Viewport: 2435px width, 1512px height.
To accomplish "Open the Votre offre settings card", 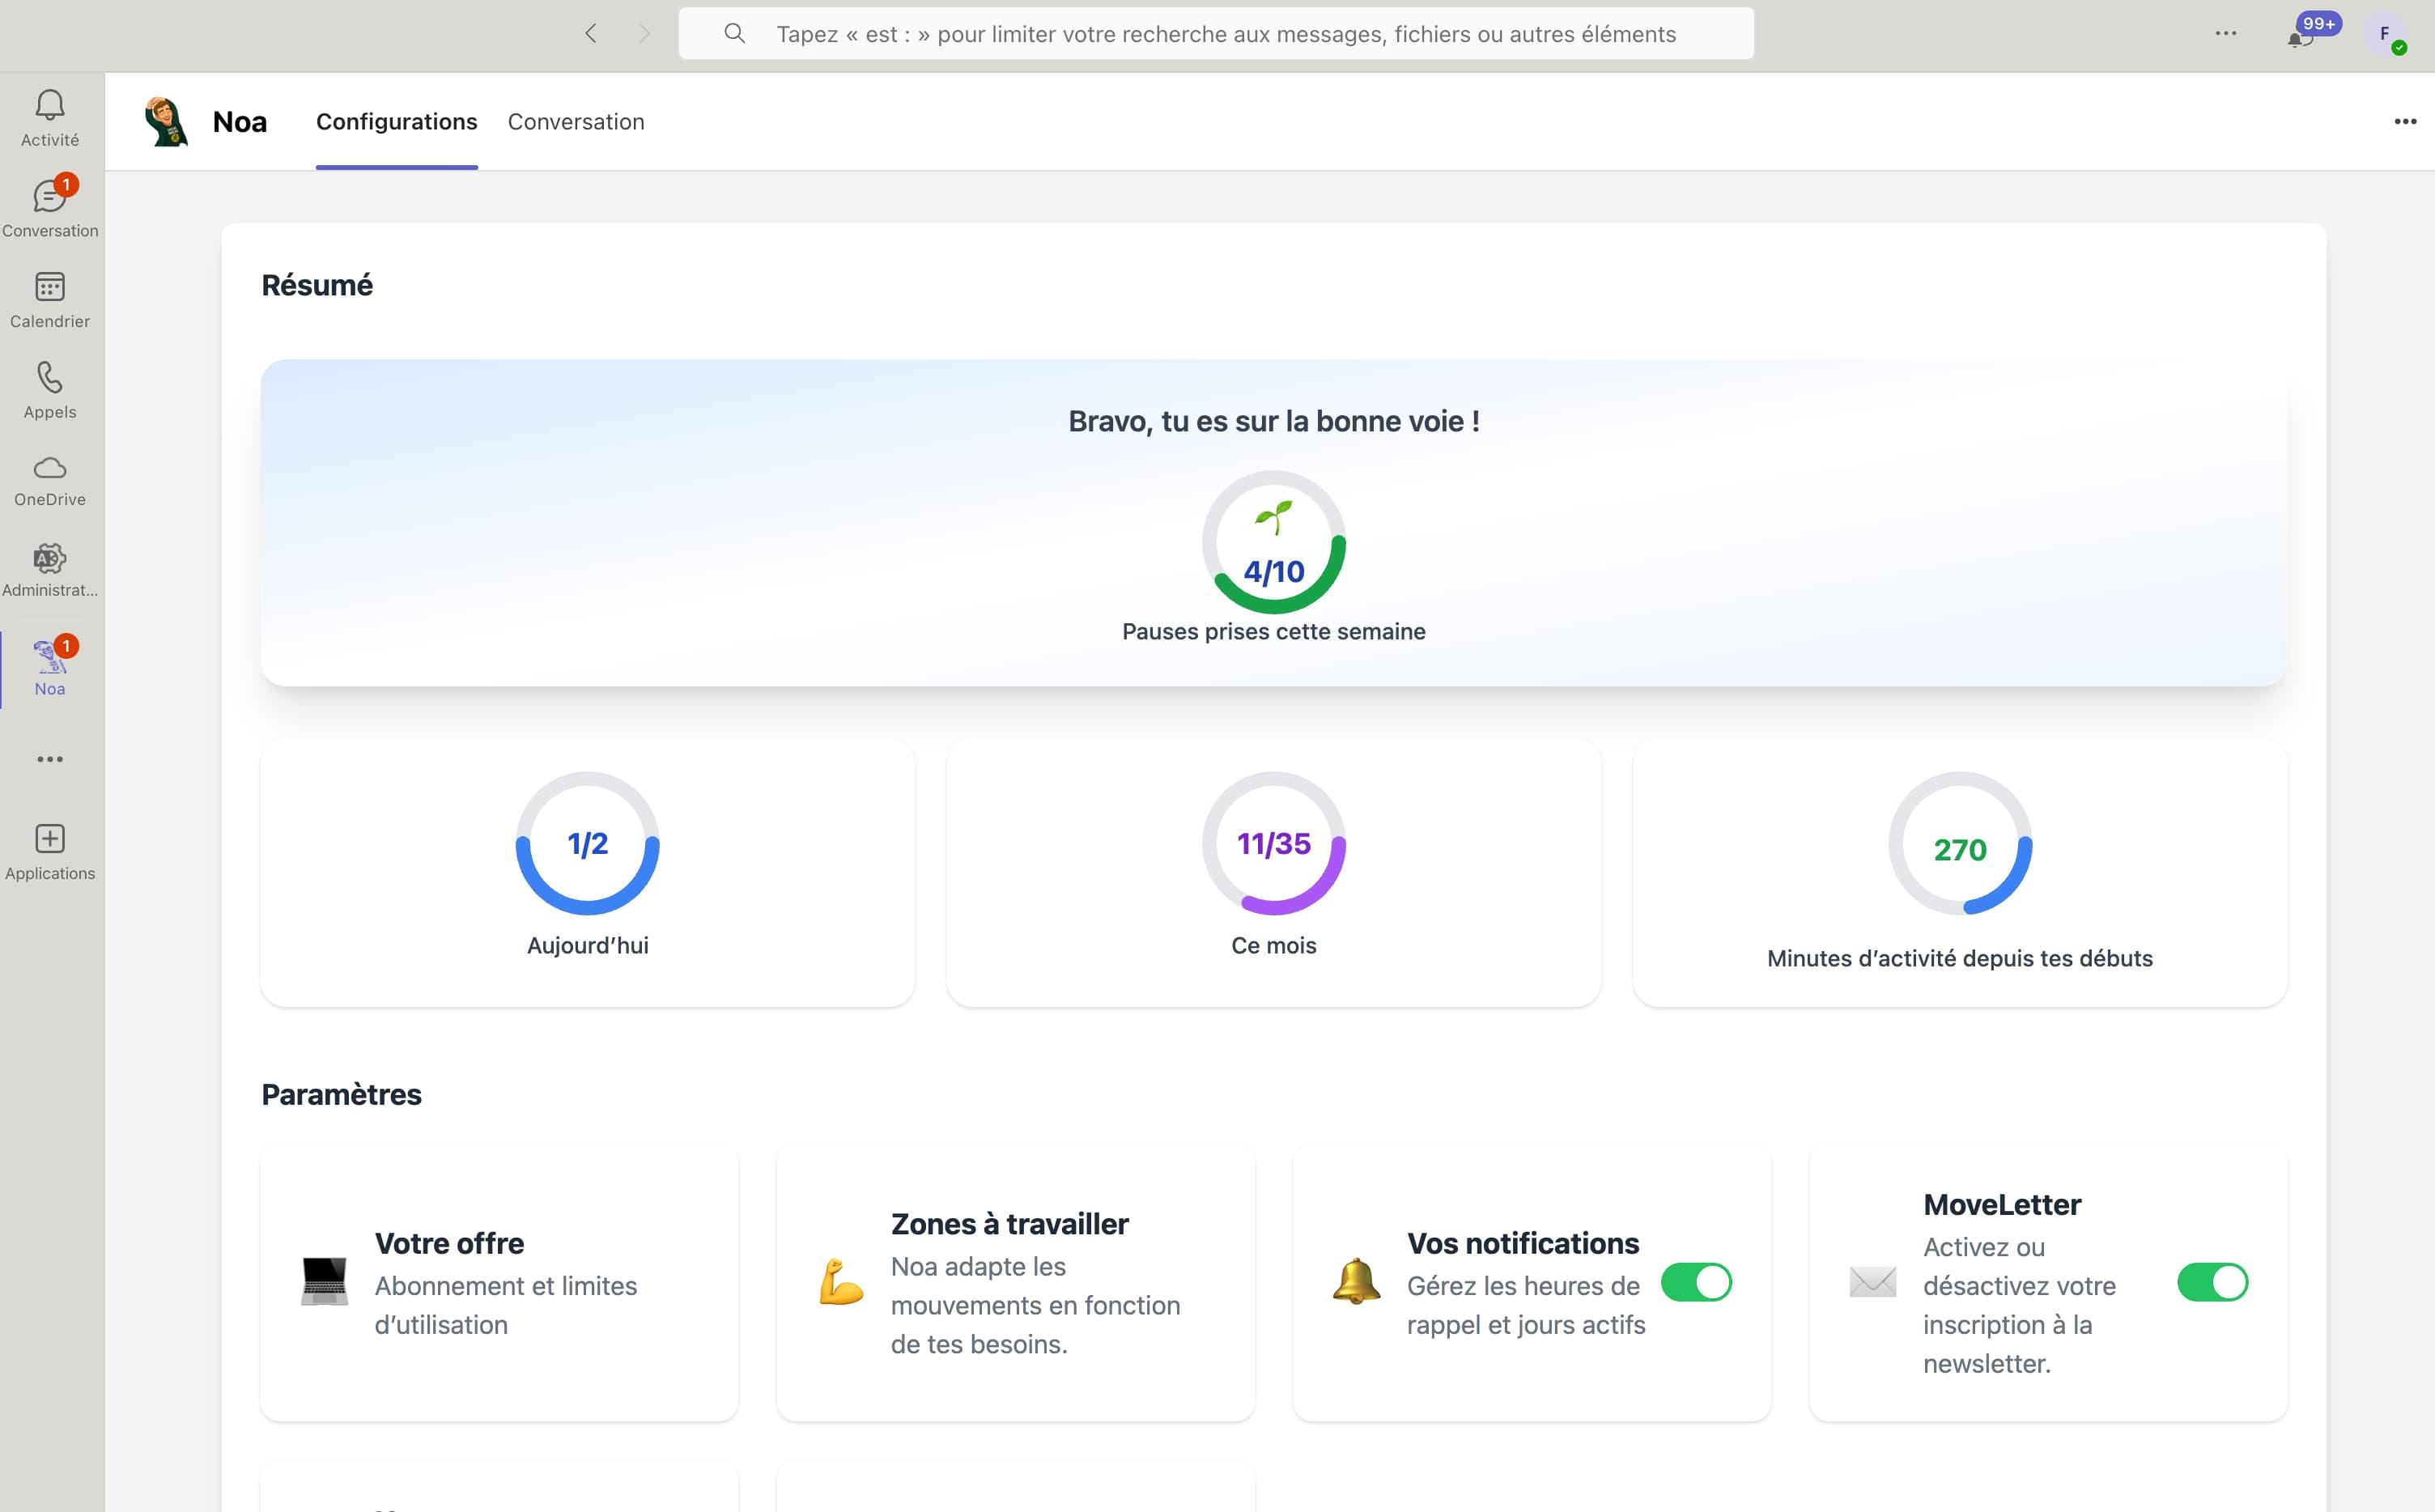I will (x=499, y=1283).
